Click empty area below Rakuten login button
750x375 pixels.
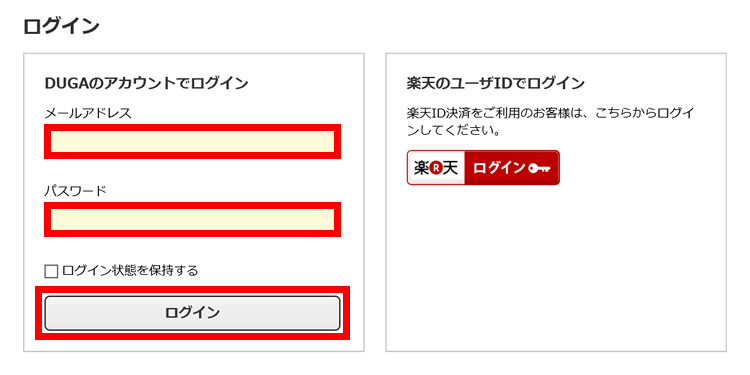point(555,268)
